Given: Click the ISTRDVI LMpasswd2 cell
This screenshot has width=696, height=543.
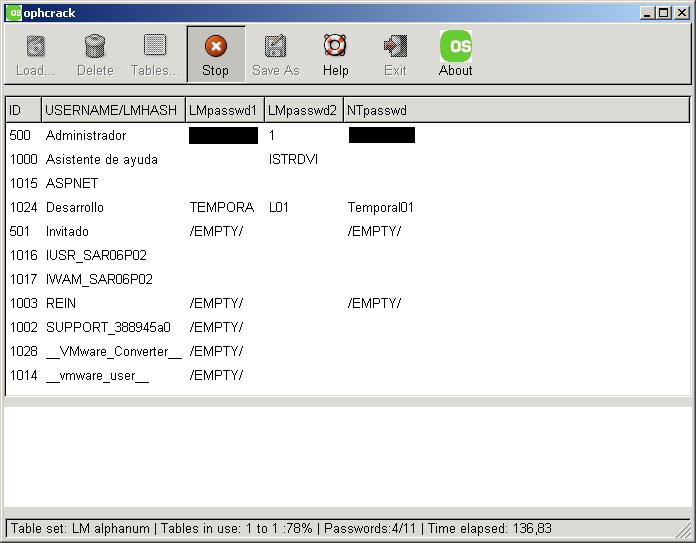Looking at the screenshot, I should tap(293, 159).
